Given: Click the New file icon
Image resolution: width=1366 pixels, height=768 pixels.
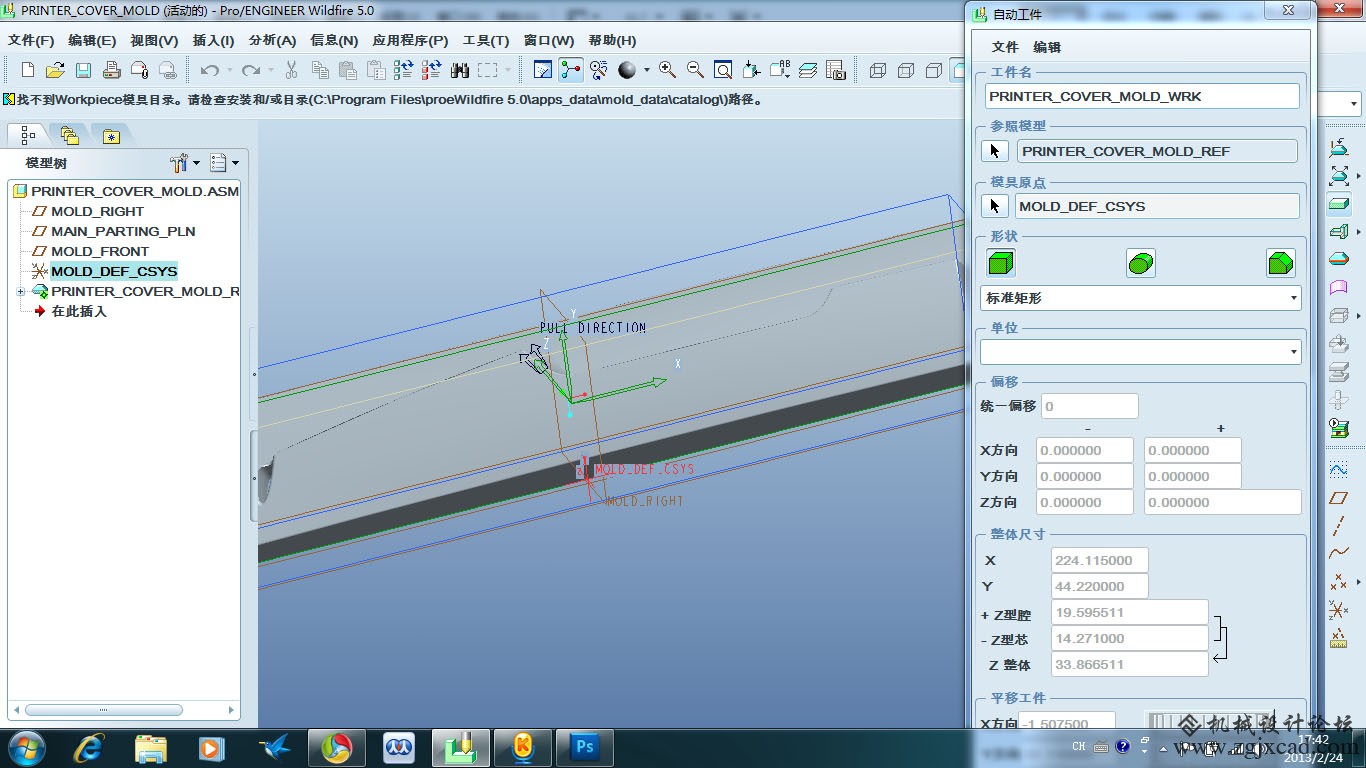Looking at the screenshot, I should coord(28,70).
